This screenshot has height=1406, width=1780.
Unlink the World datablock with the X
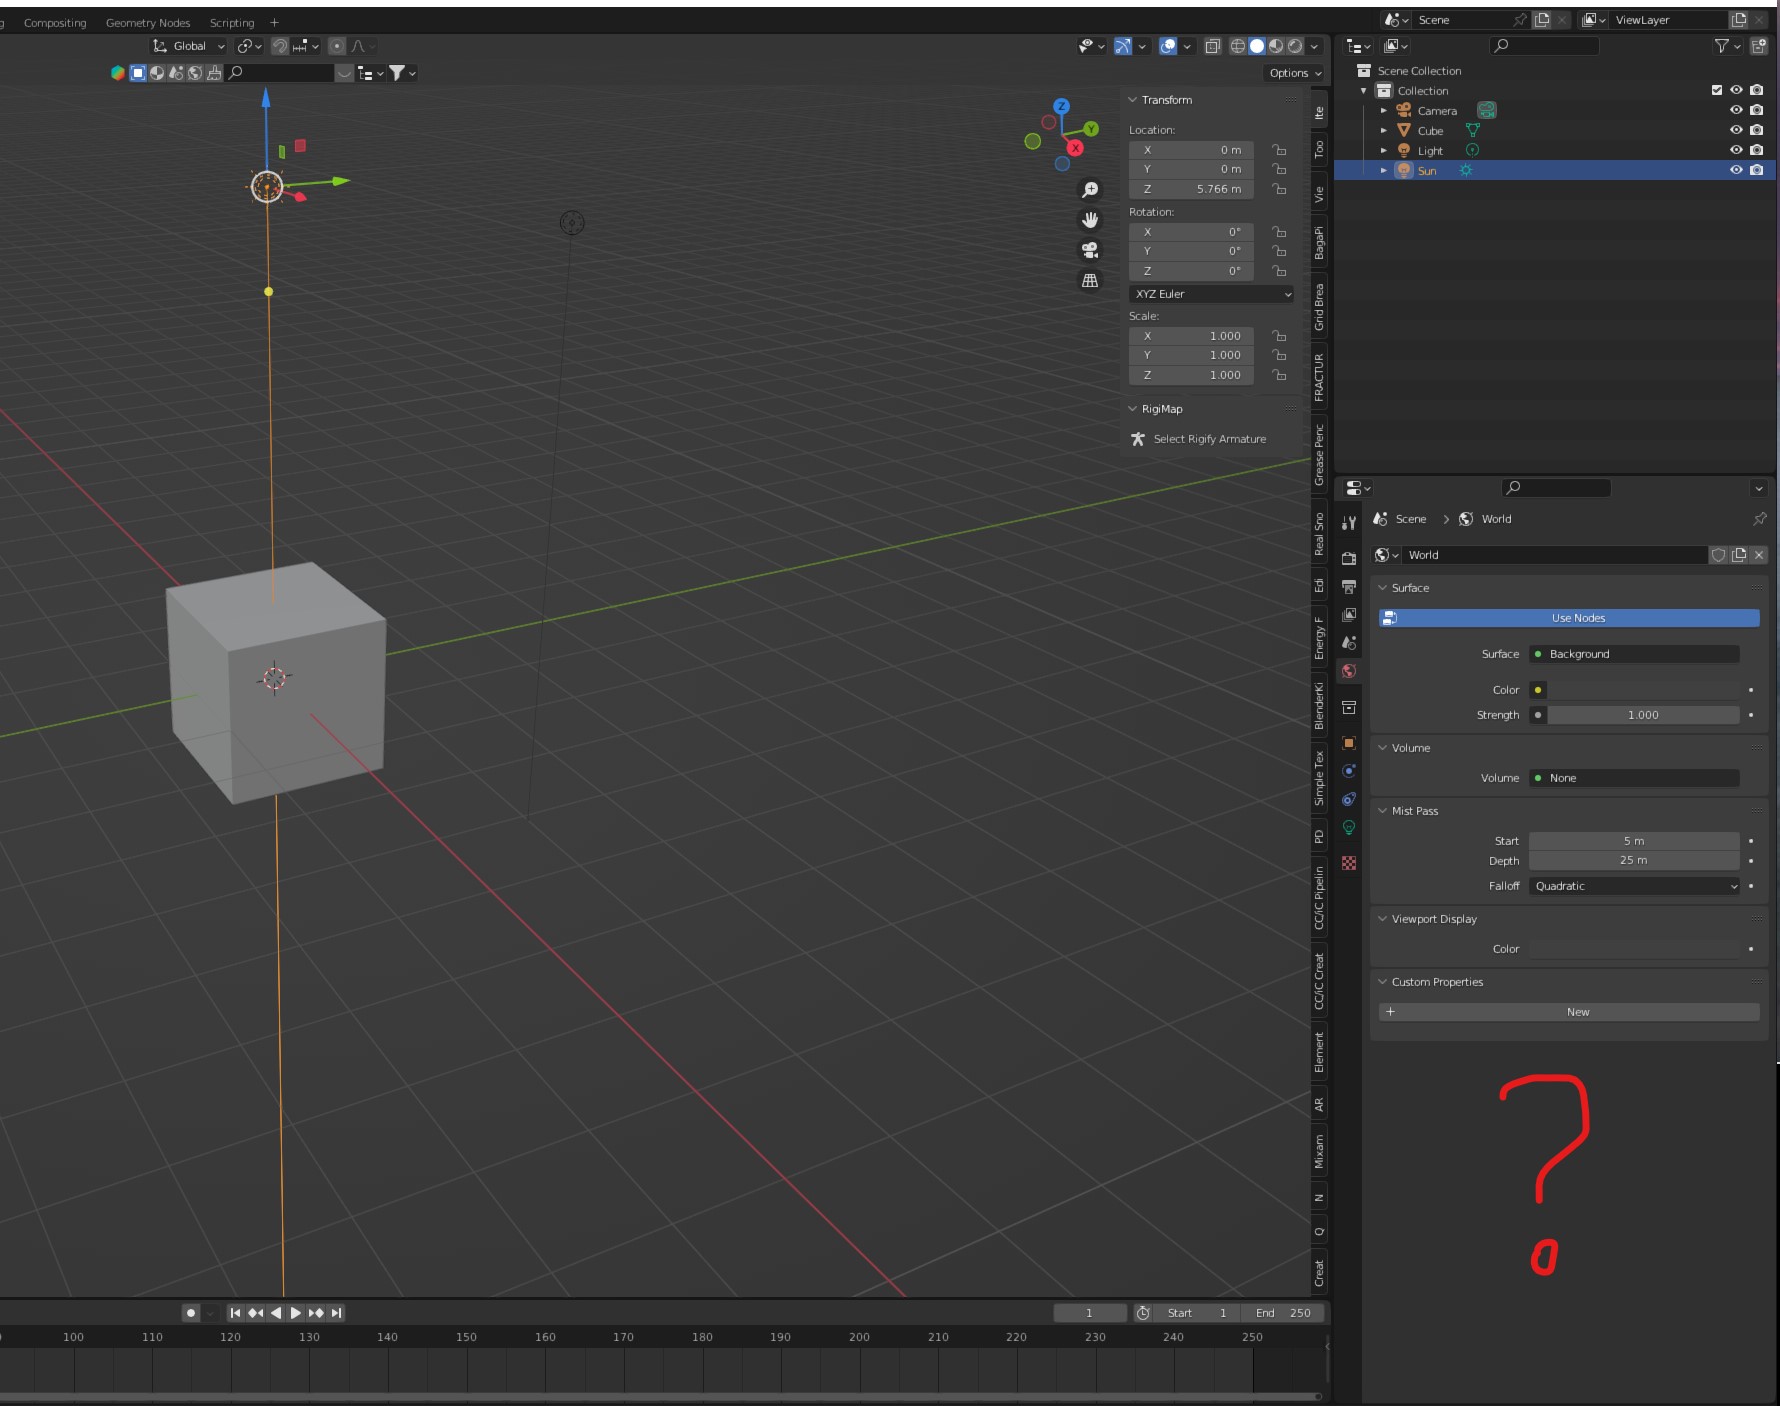pyautogui.click(x=1759, y=555)
